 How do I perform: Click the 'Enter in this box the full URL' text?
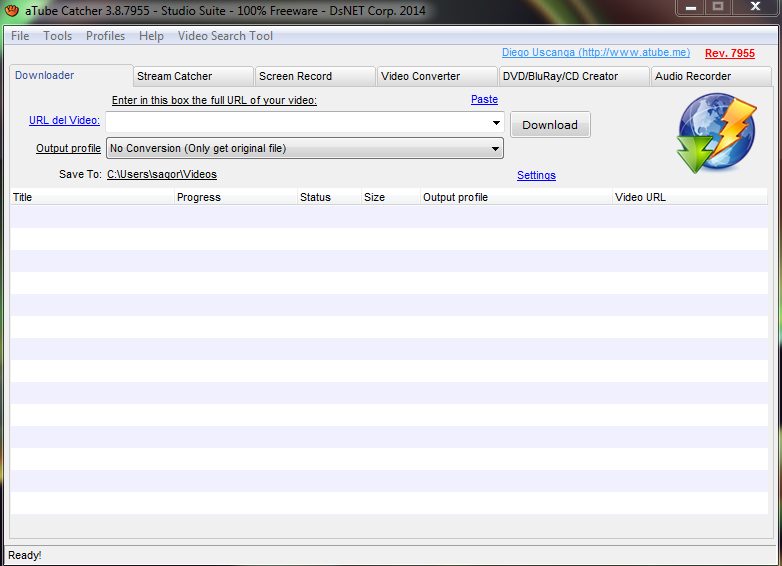pyautogui.click(x=214, y=100)
